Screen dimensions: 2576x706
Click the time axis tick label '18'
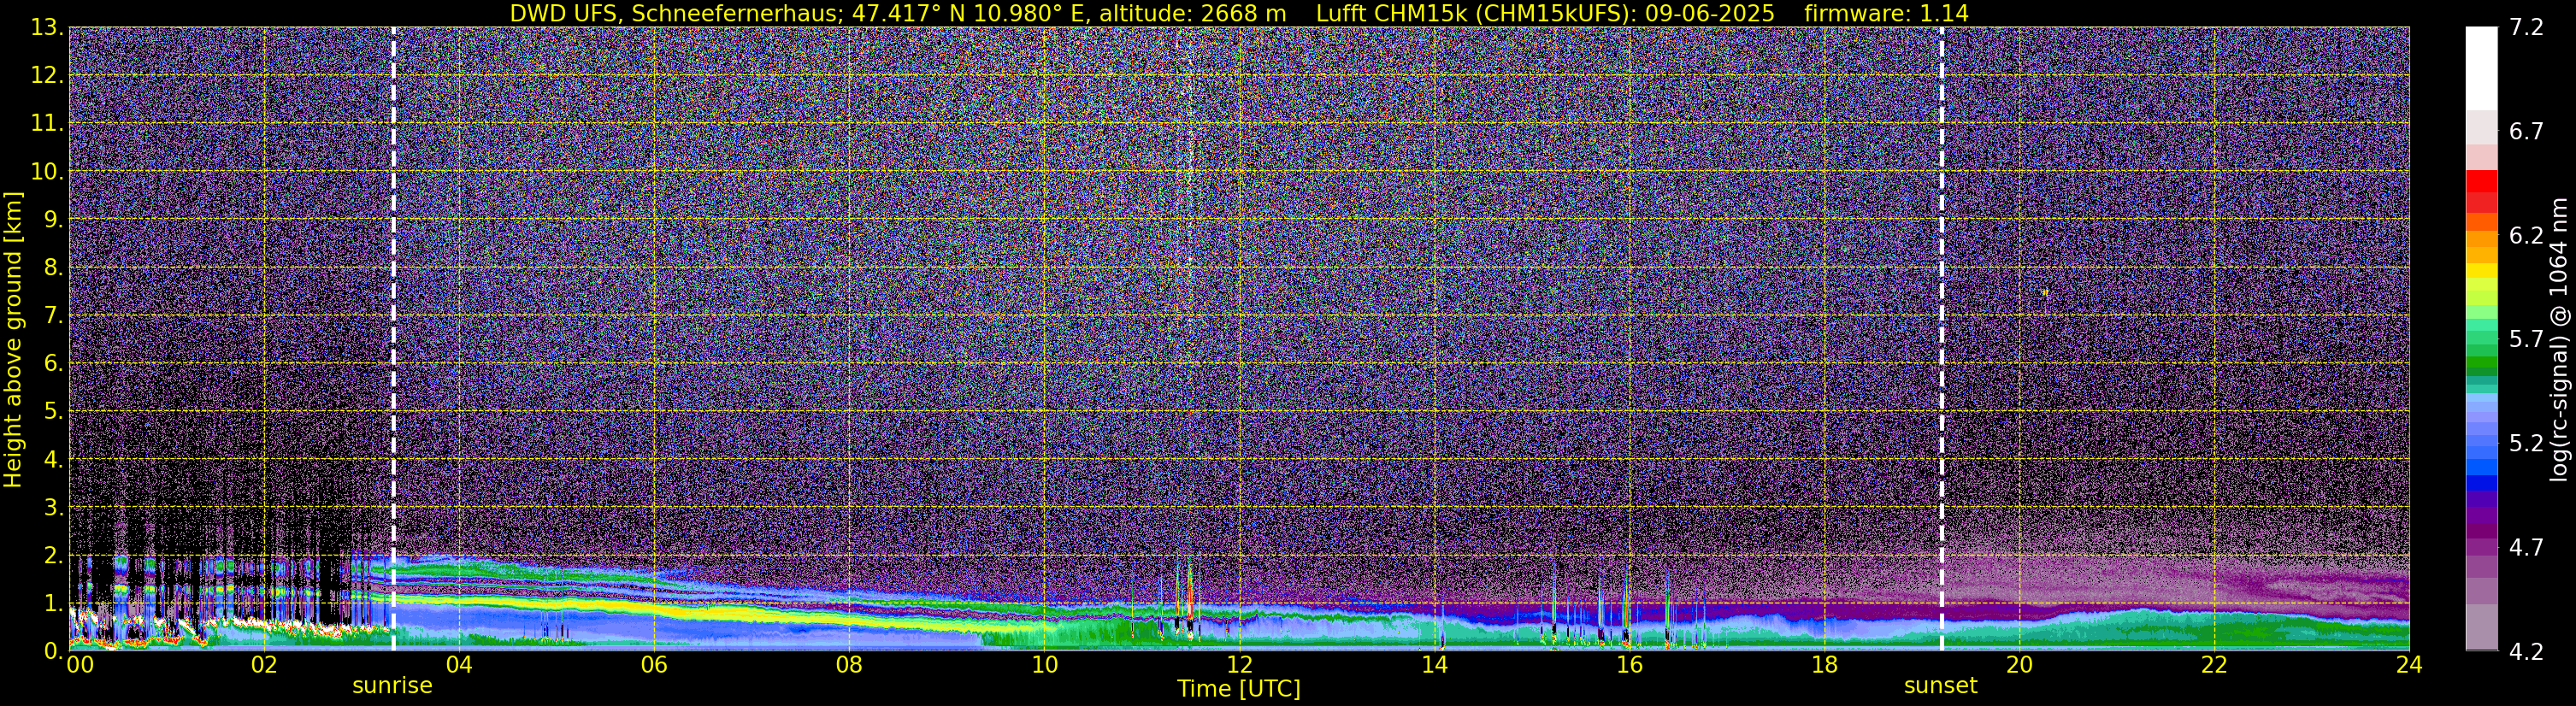1824,665
